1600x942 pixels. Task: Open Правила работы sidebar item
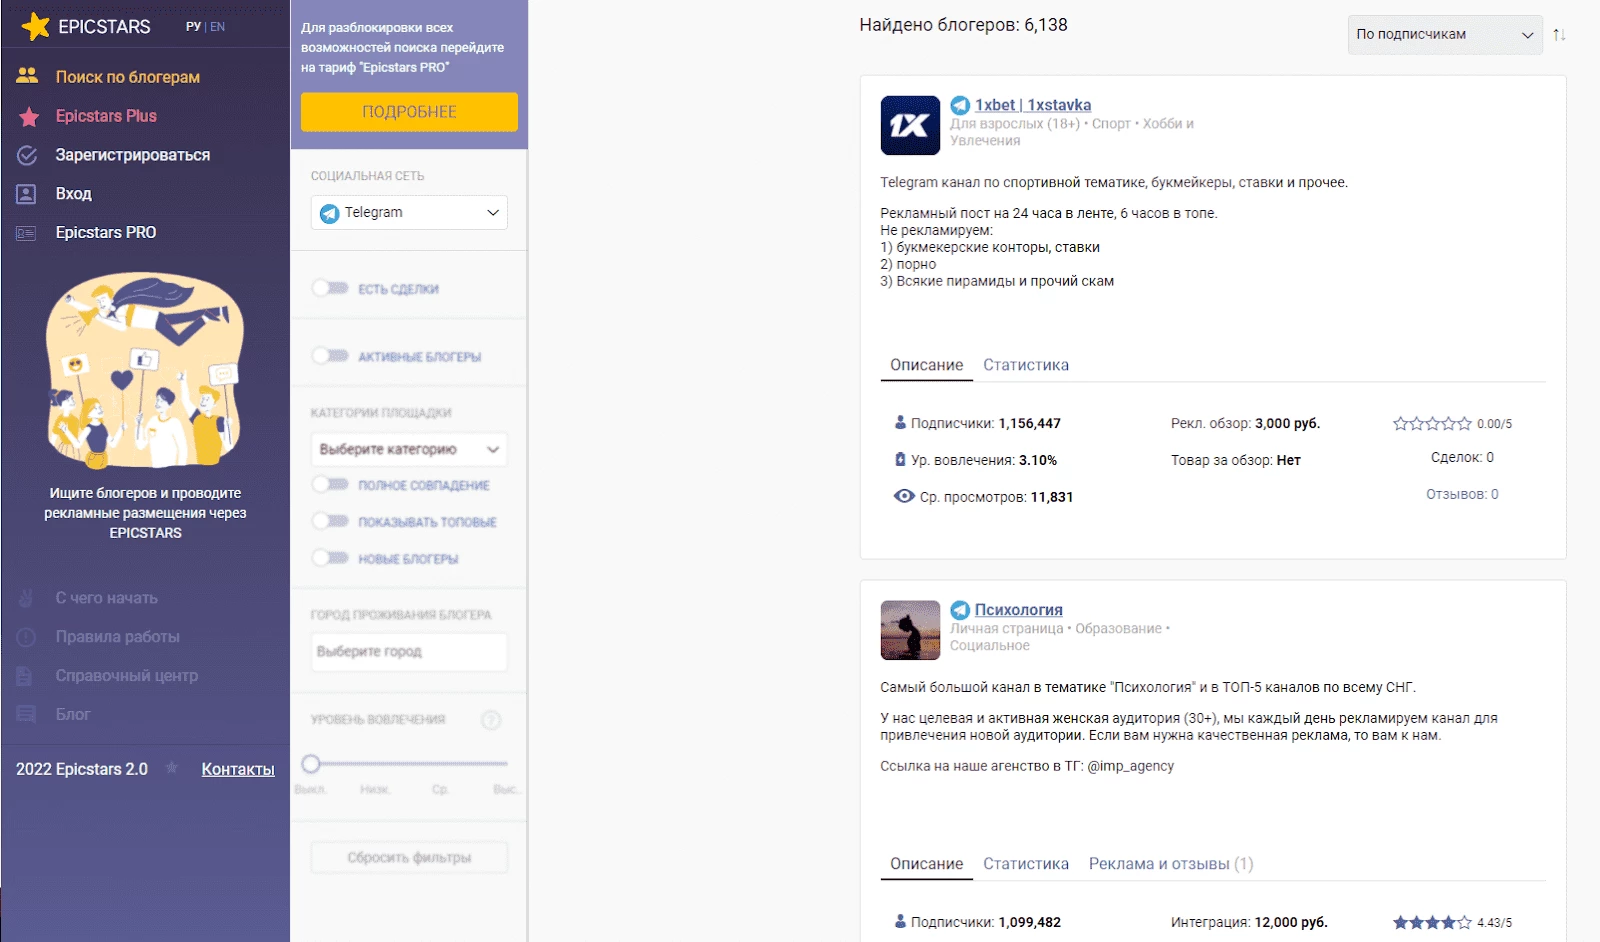click(x=118, y=637)
